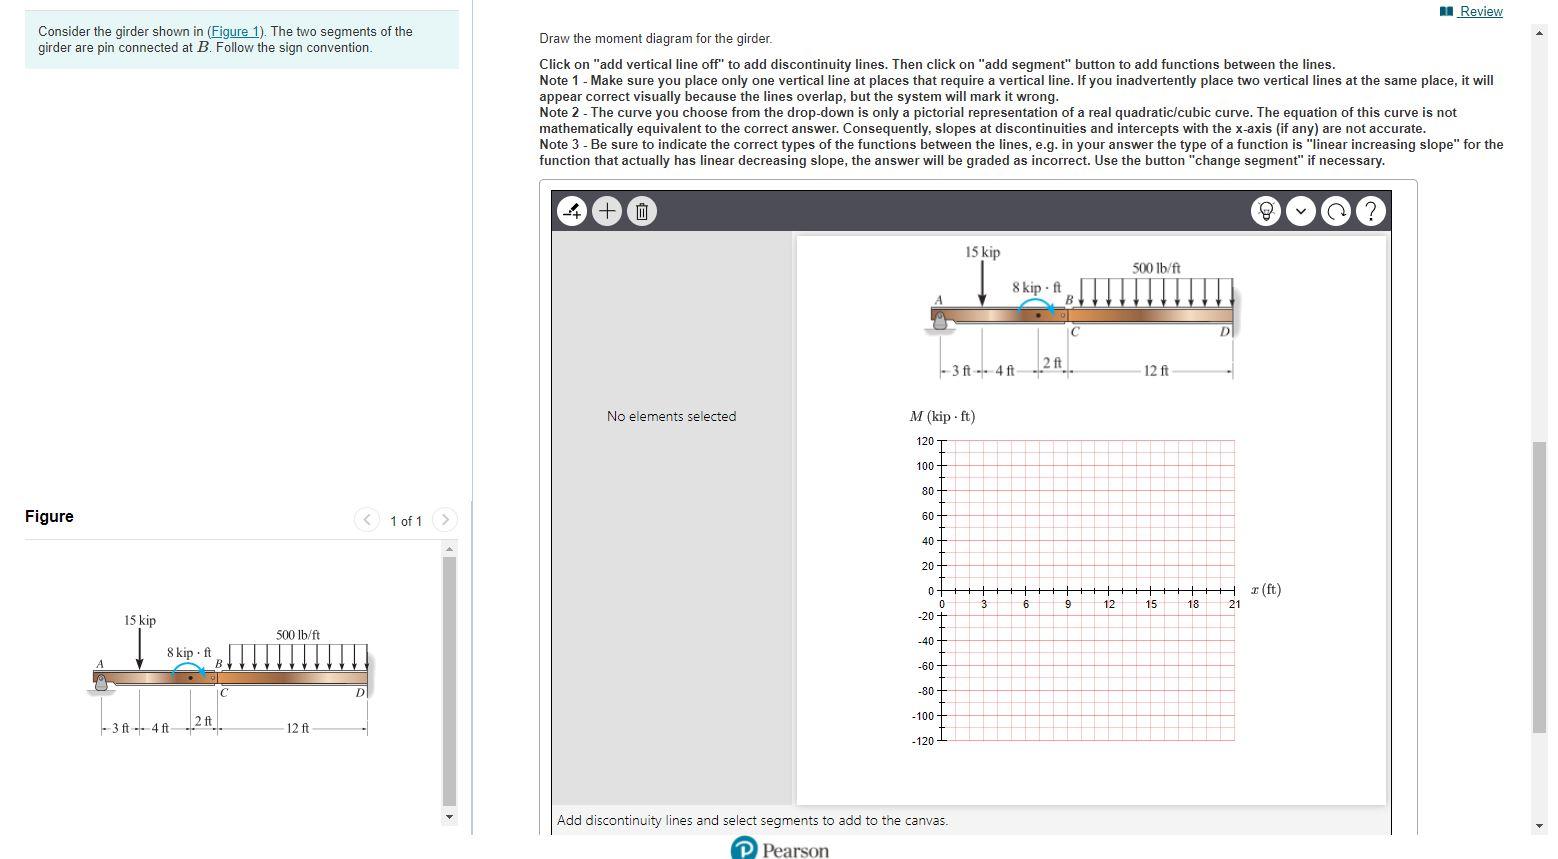This screenshot has height=859, width=1558.
Task: Click the 'M (kip · ft)' axis label
Action: pyautogui.click(x=942, y=416)
